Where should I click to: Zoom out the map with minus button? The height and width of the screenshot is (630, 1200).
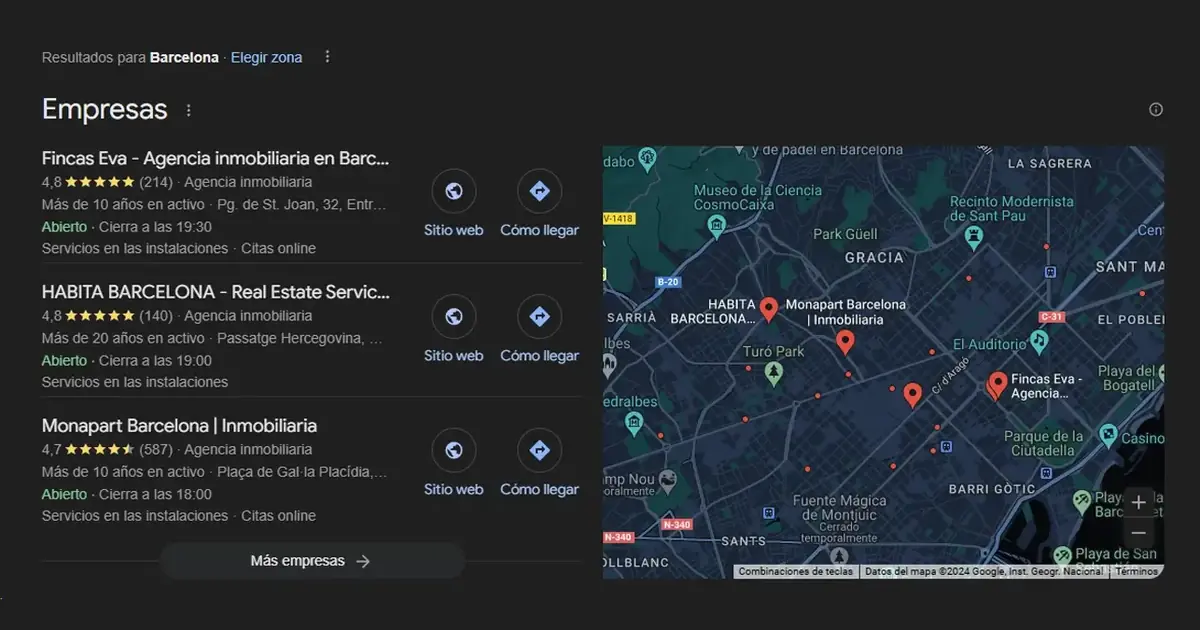1138,533
